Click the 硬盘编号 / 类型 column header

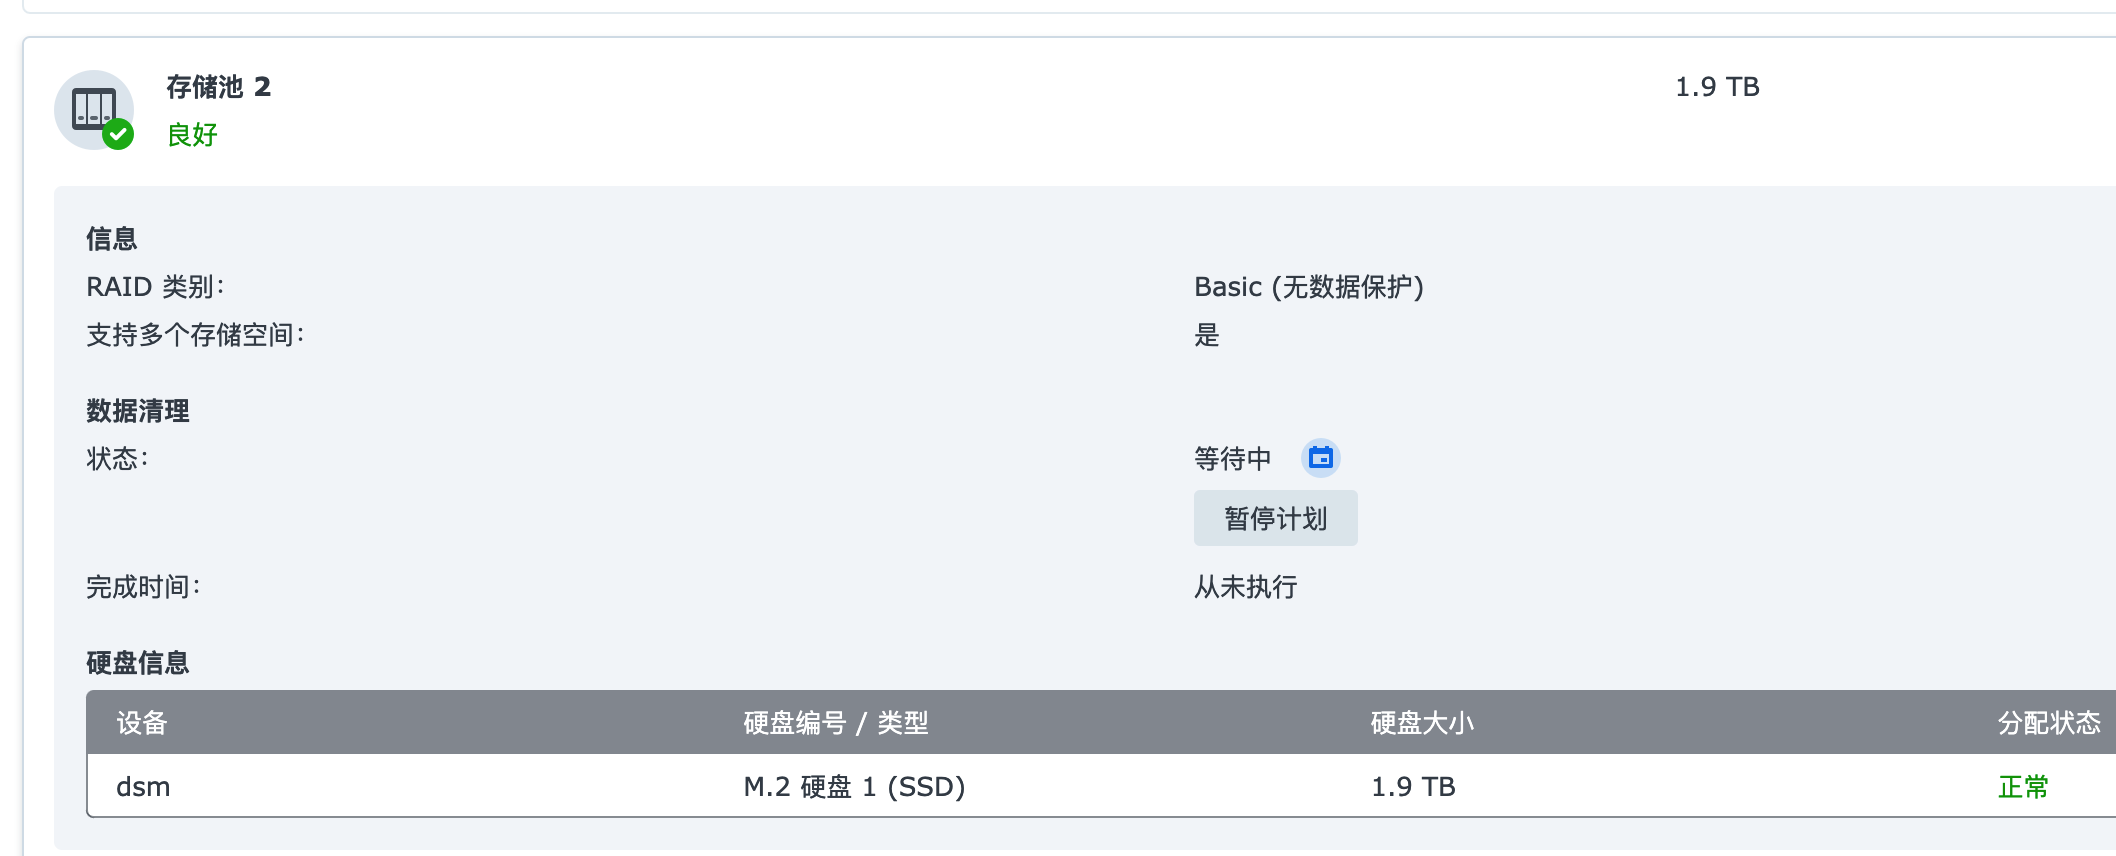(x=836, y=723)
